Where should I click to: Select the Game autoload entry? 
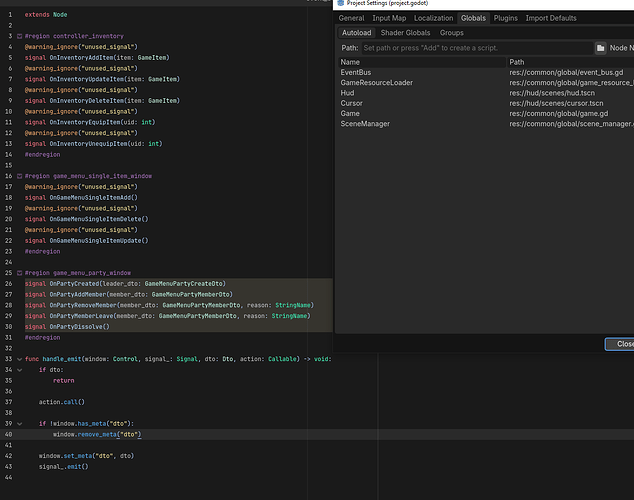350,114
